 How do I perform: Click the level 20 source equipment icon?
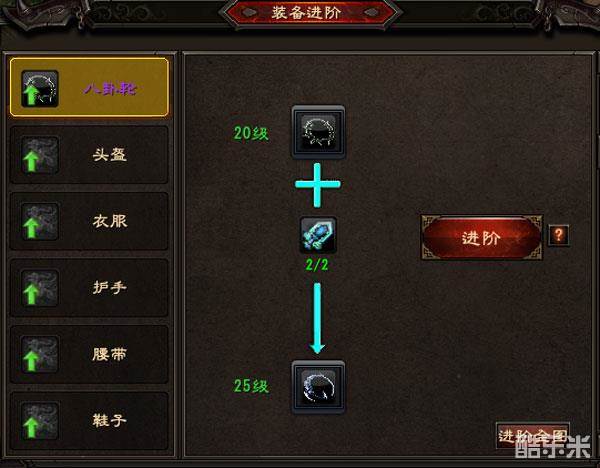point(318,132)
